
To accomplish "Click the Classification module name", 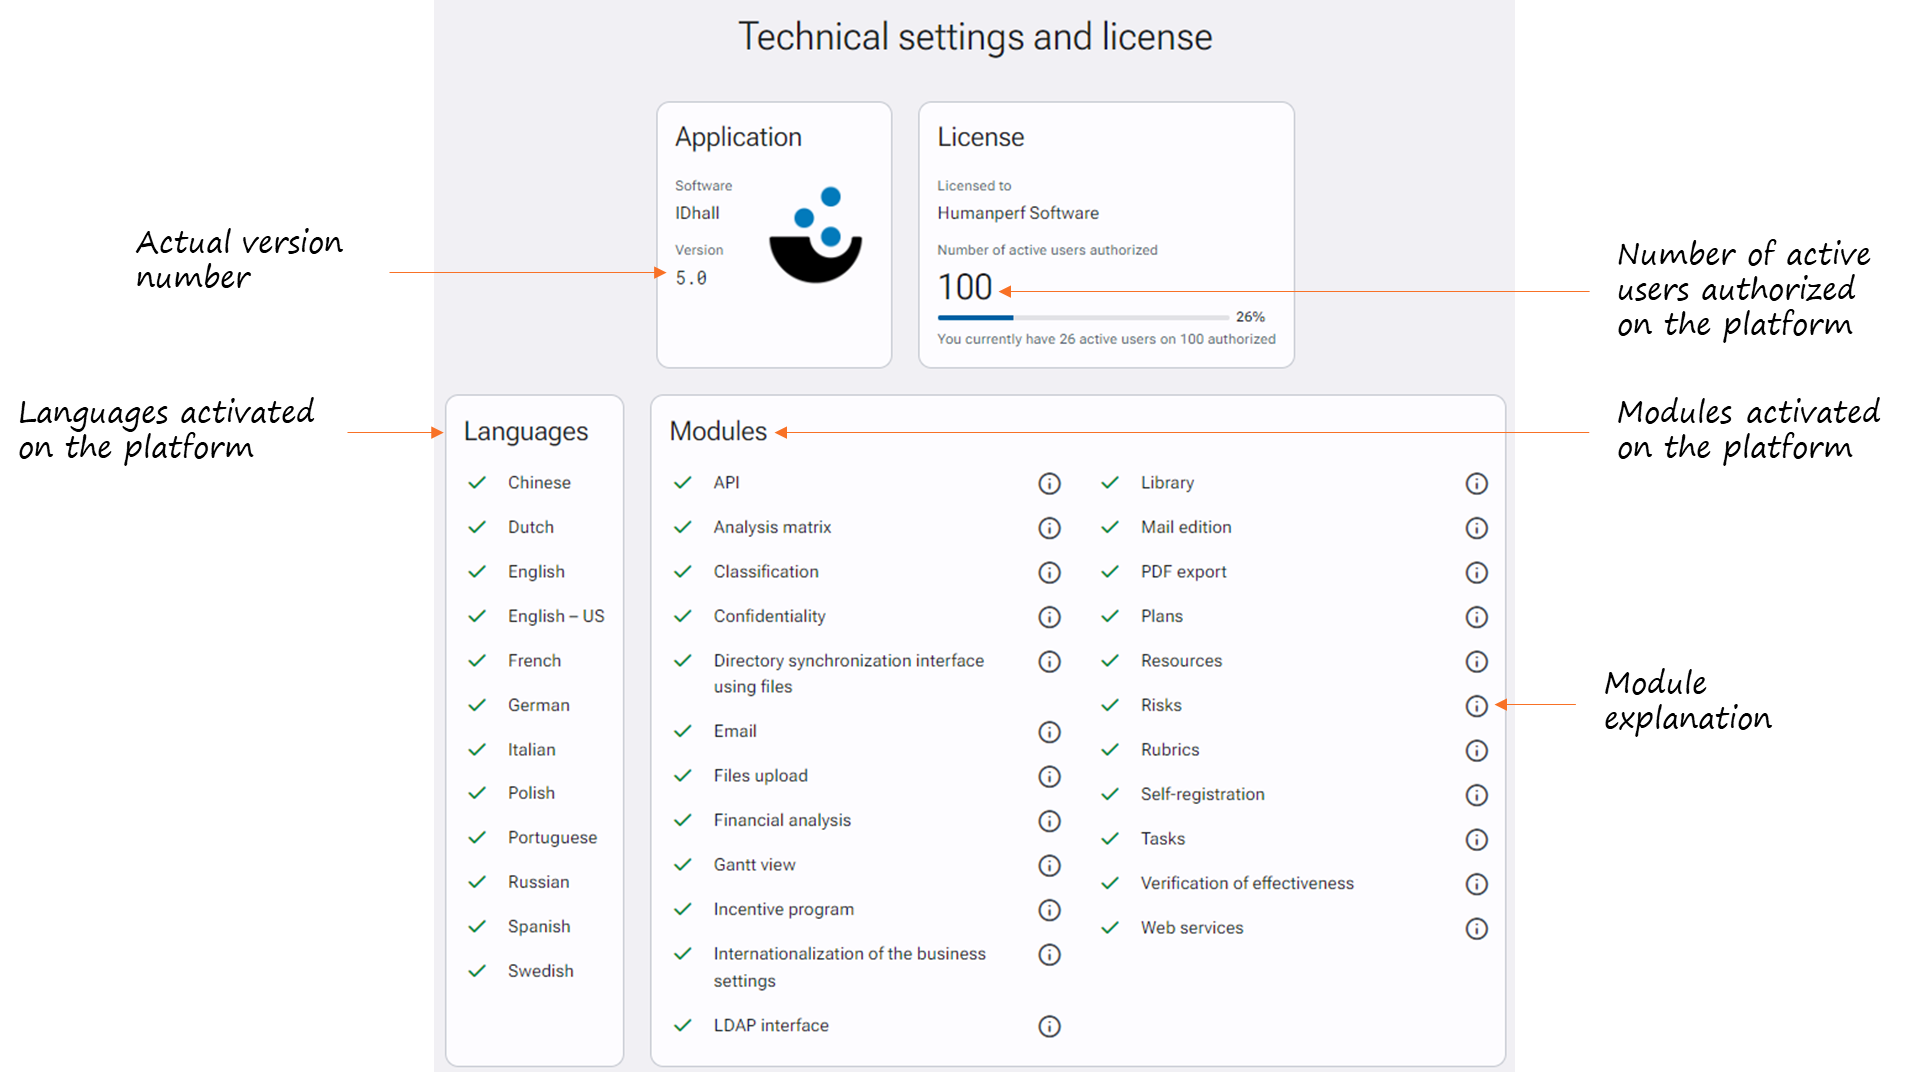I will pos(766,572).
